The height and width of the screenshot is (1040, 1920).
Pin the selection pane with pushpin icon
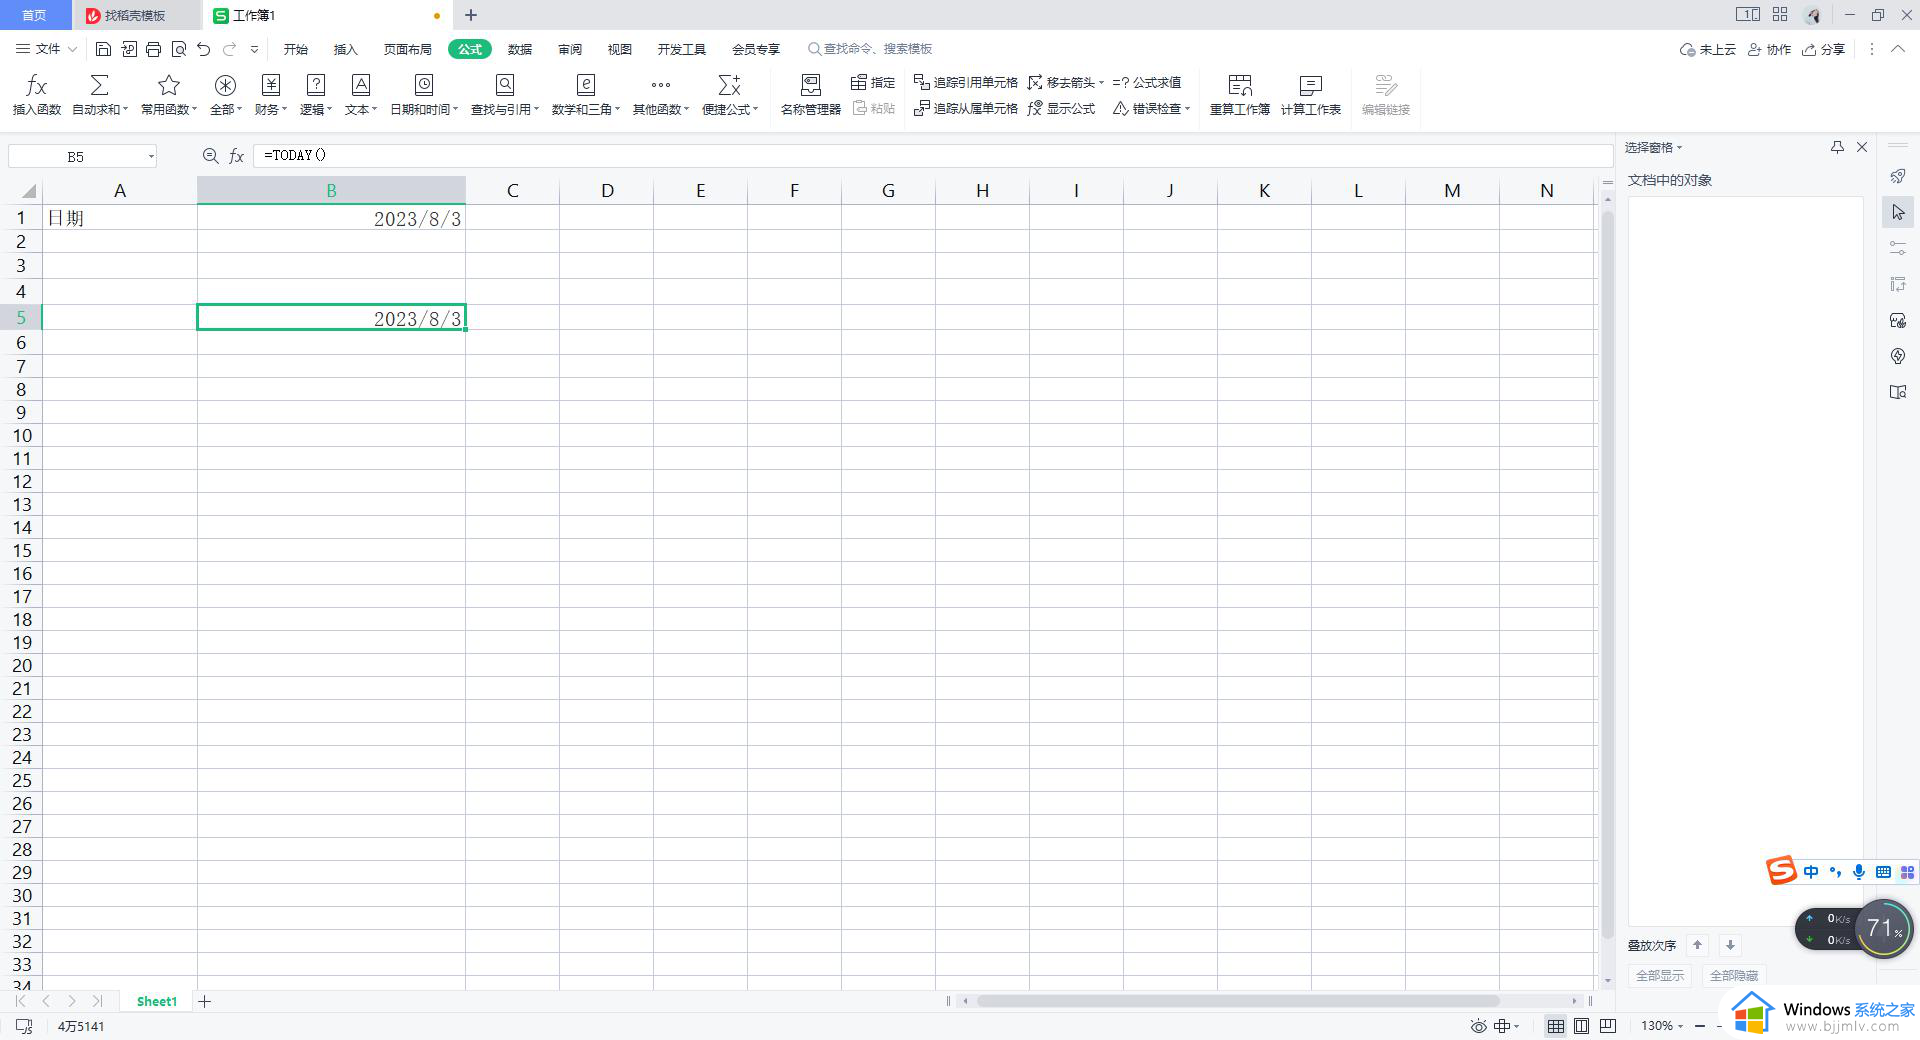1837,147
